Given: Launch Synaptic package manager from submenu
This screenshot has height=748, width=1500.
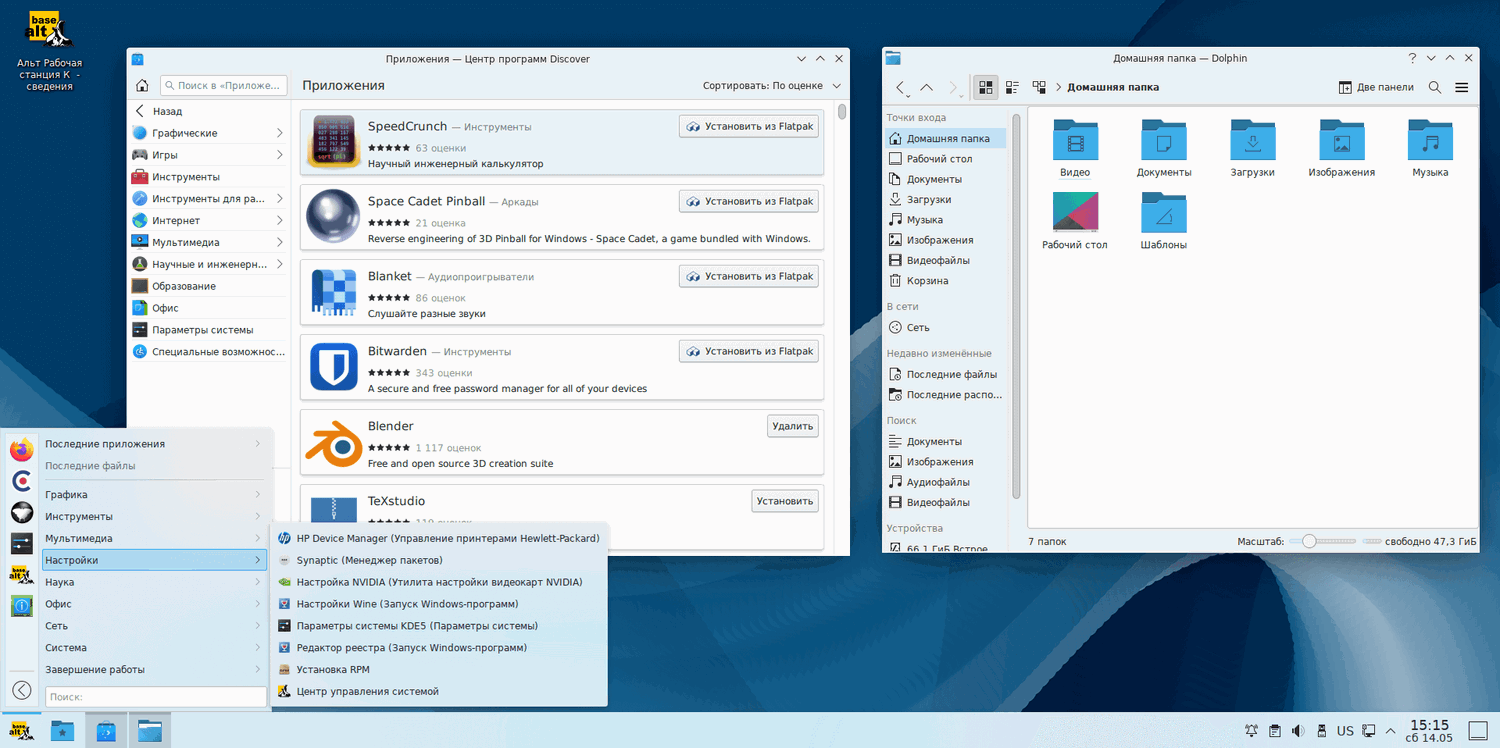Looking at the screenshot, I should point(439,560).
